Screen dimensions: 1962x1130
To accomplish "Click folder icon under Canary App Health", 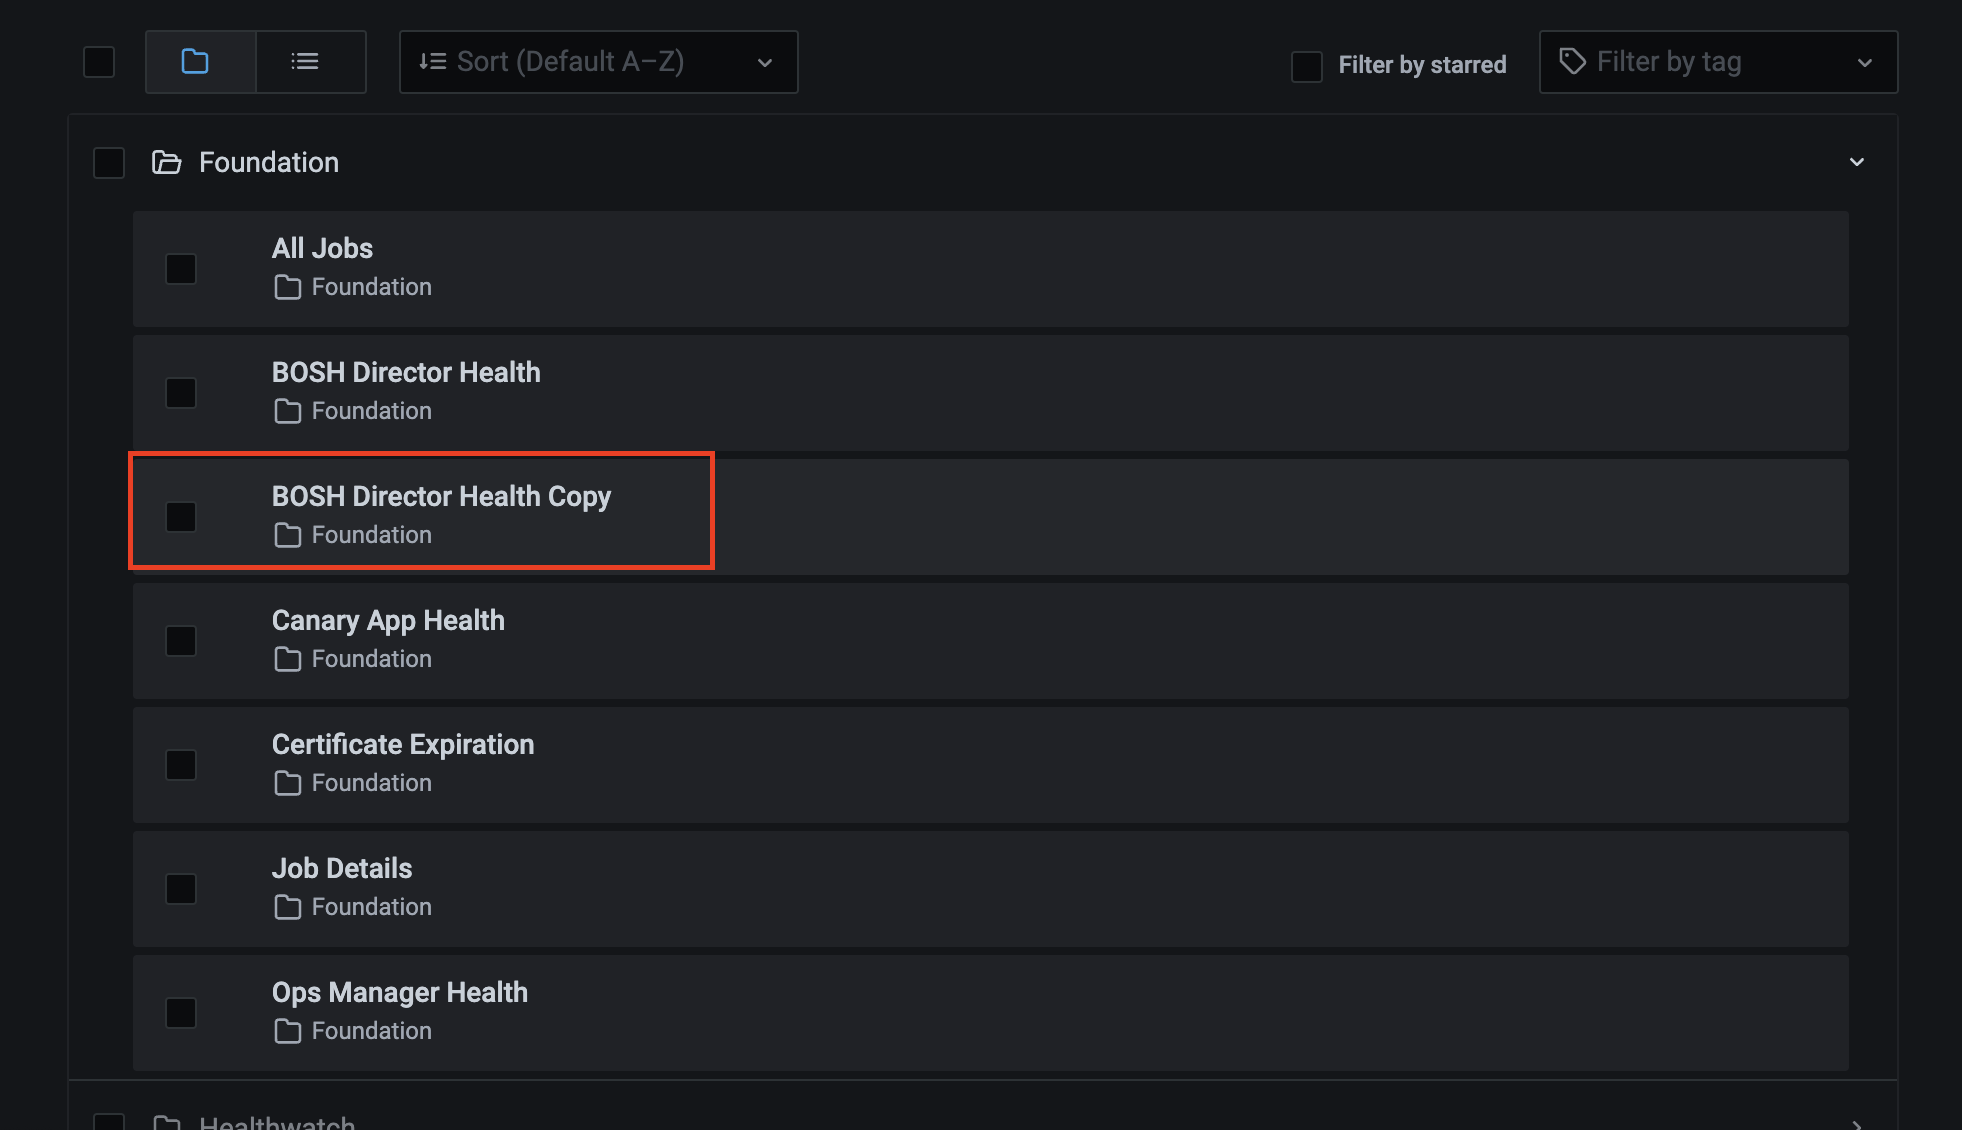I will pyautogui.click(x=288, y=660).
